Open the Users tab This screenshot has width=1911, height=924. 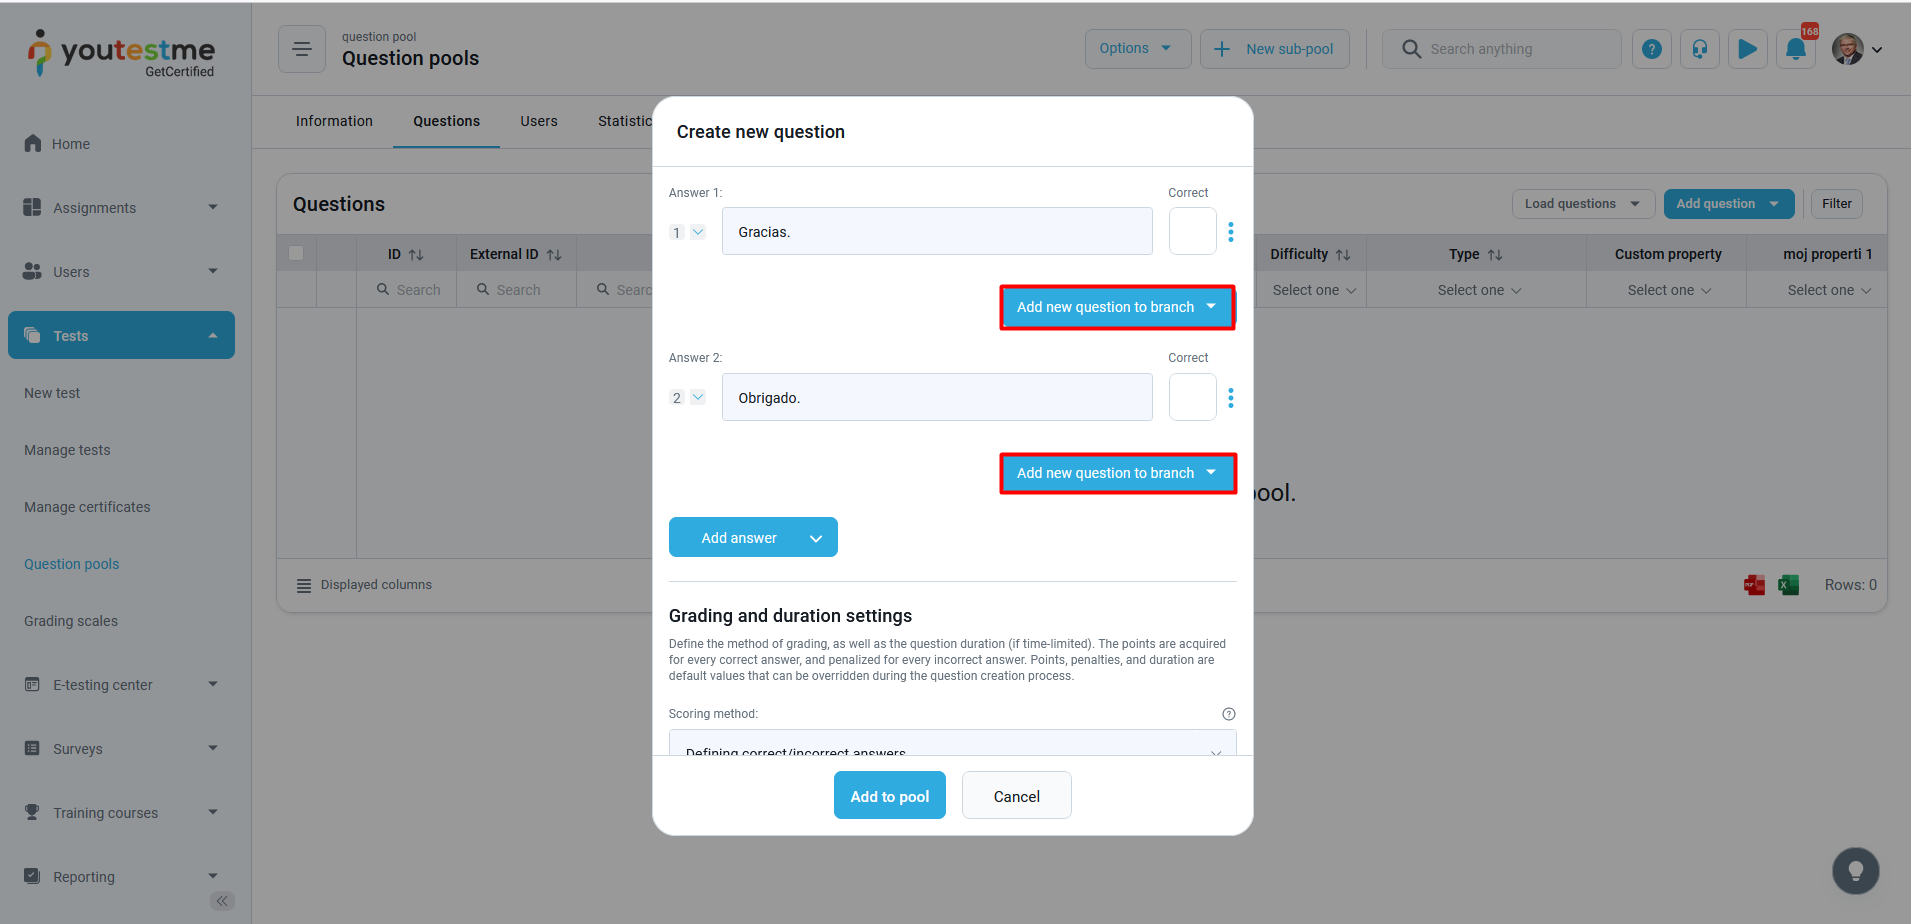point(538,121)
